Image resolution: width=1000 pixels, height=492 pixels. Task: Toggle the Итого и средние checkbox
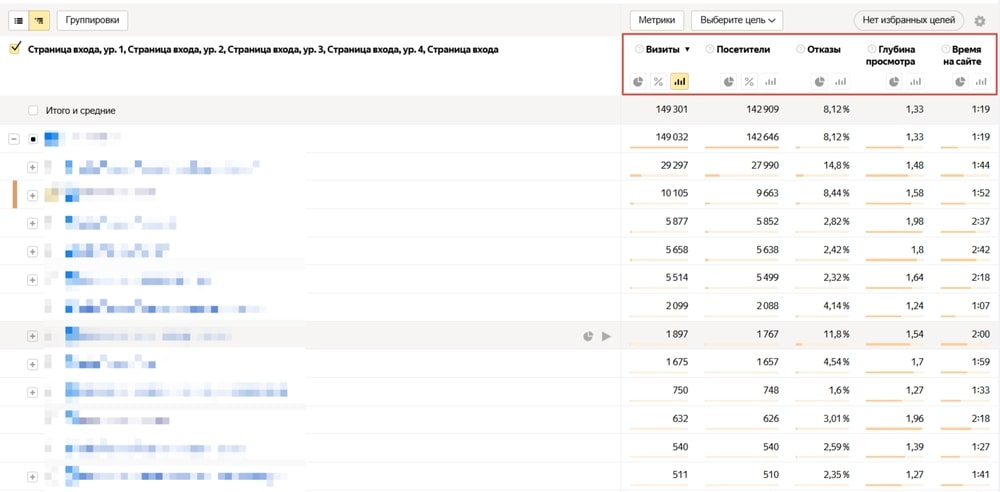(33, 110)
